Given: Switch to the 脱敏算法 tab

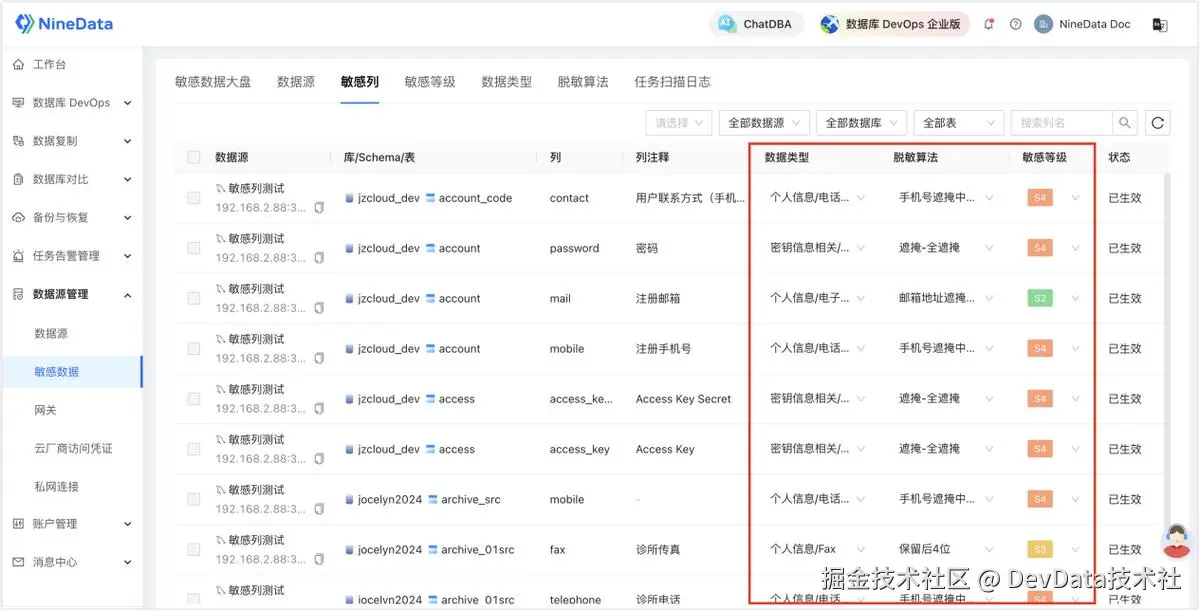Looking at the screenshot, I should click(x=583, y=82).
